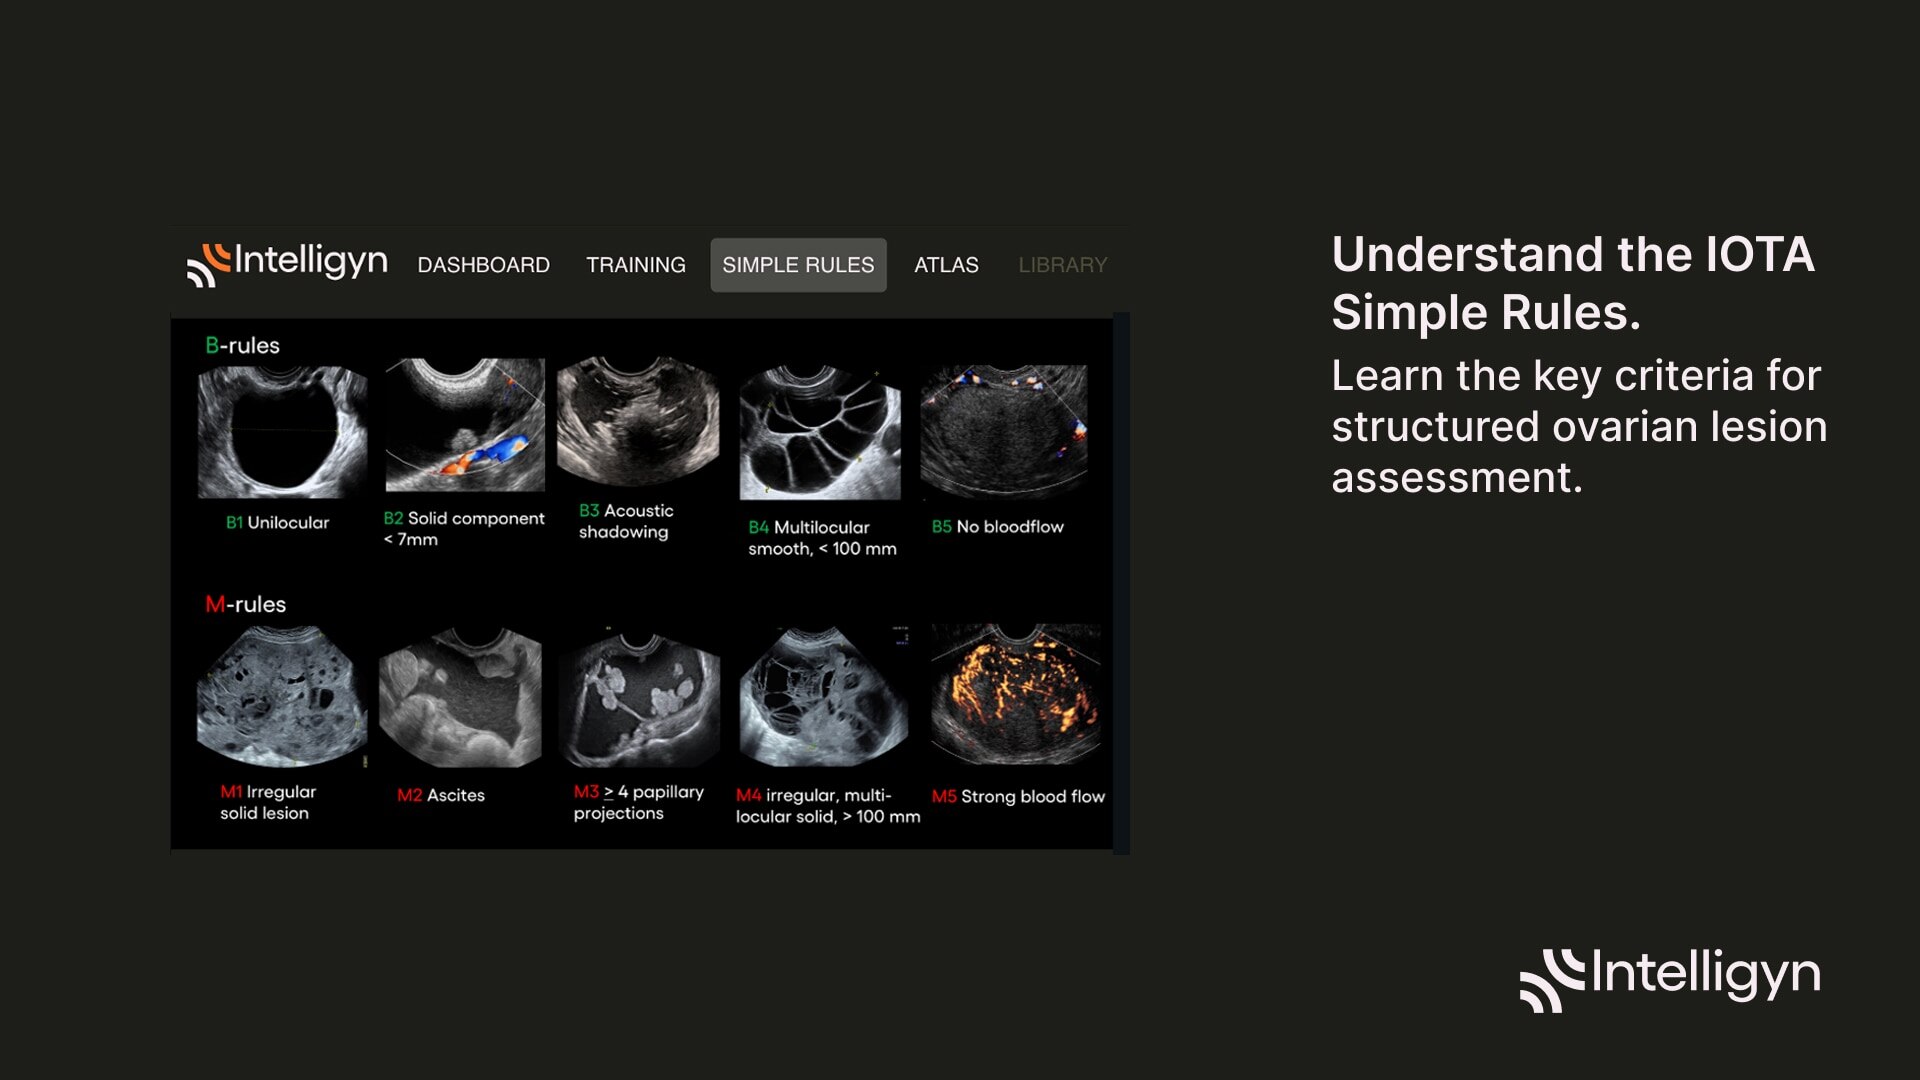Click M5 strong blood flow image
Image resolution: width=1920 pixels, height=1080 pixels.
tap(1015, 695)
